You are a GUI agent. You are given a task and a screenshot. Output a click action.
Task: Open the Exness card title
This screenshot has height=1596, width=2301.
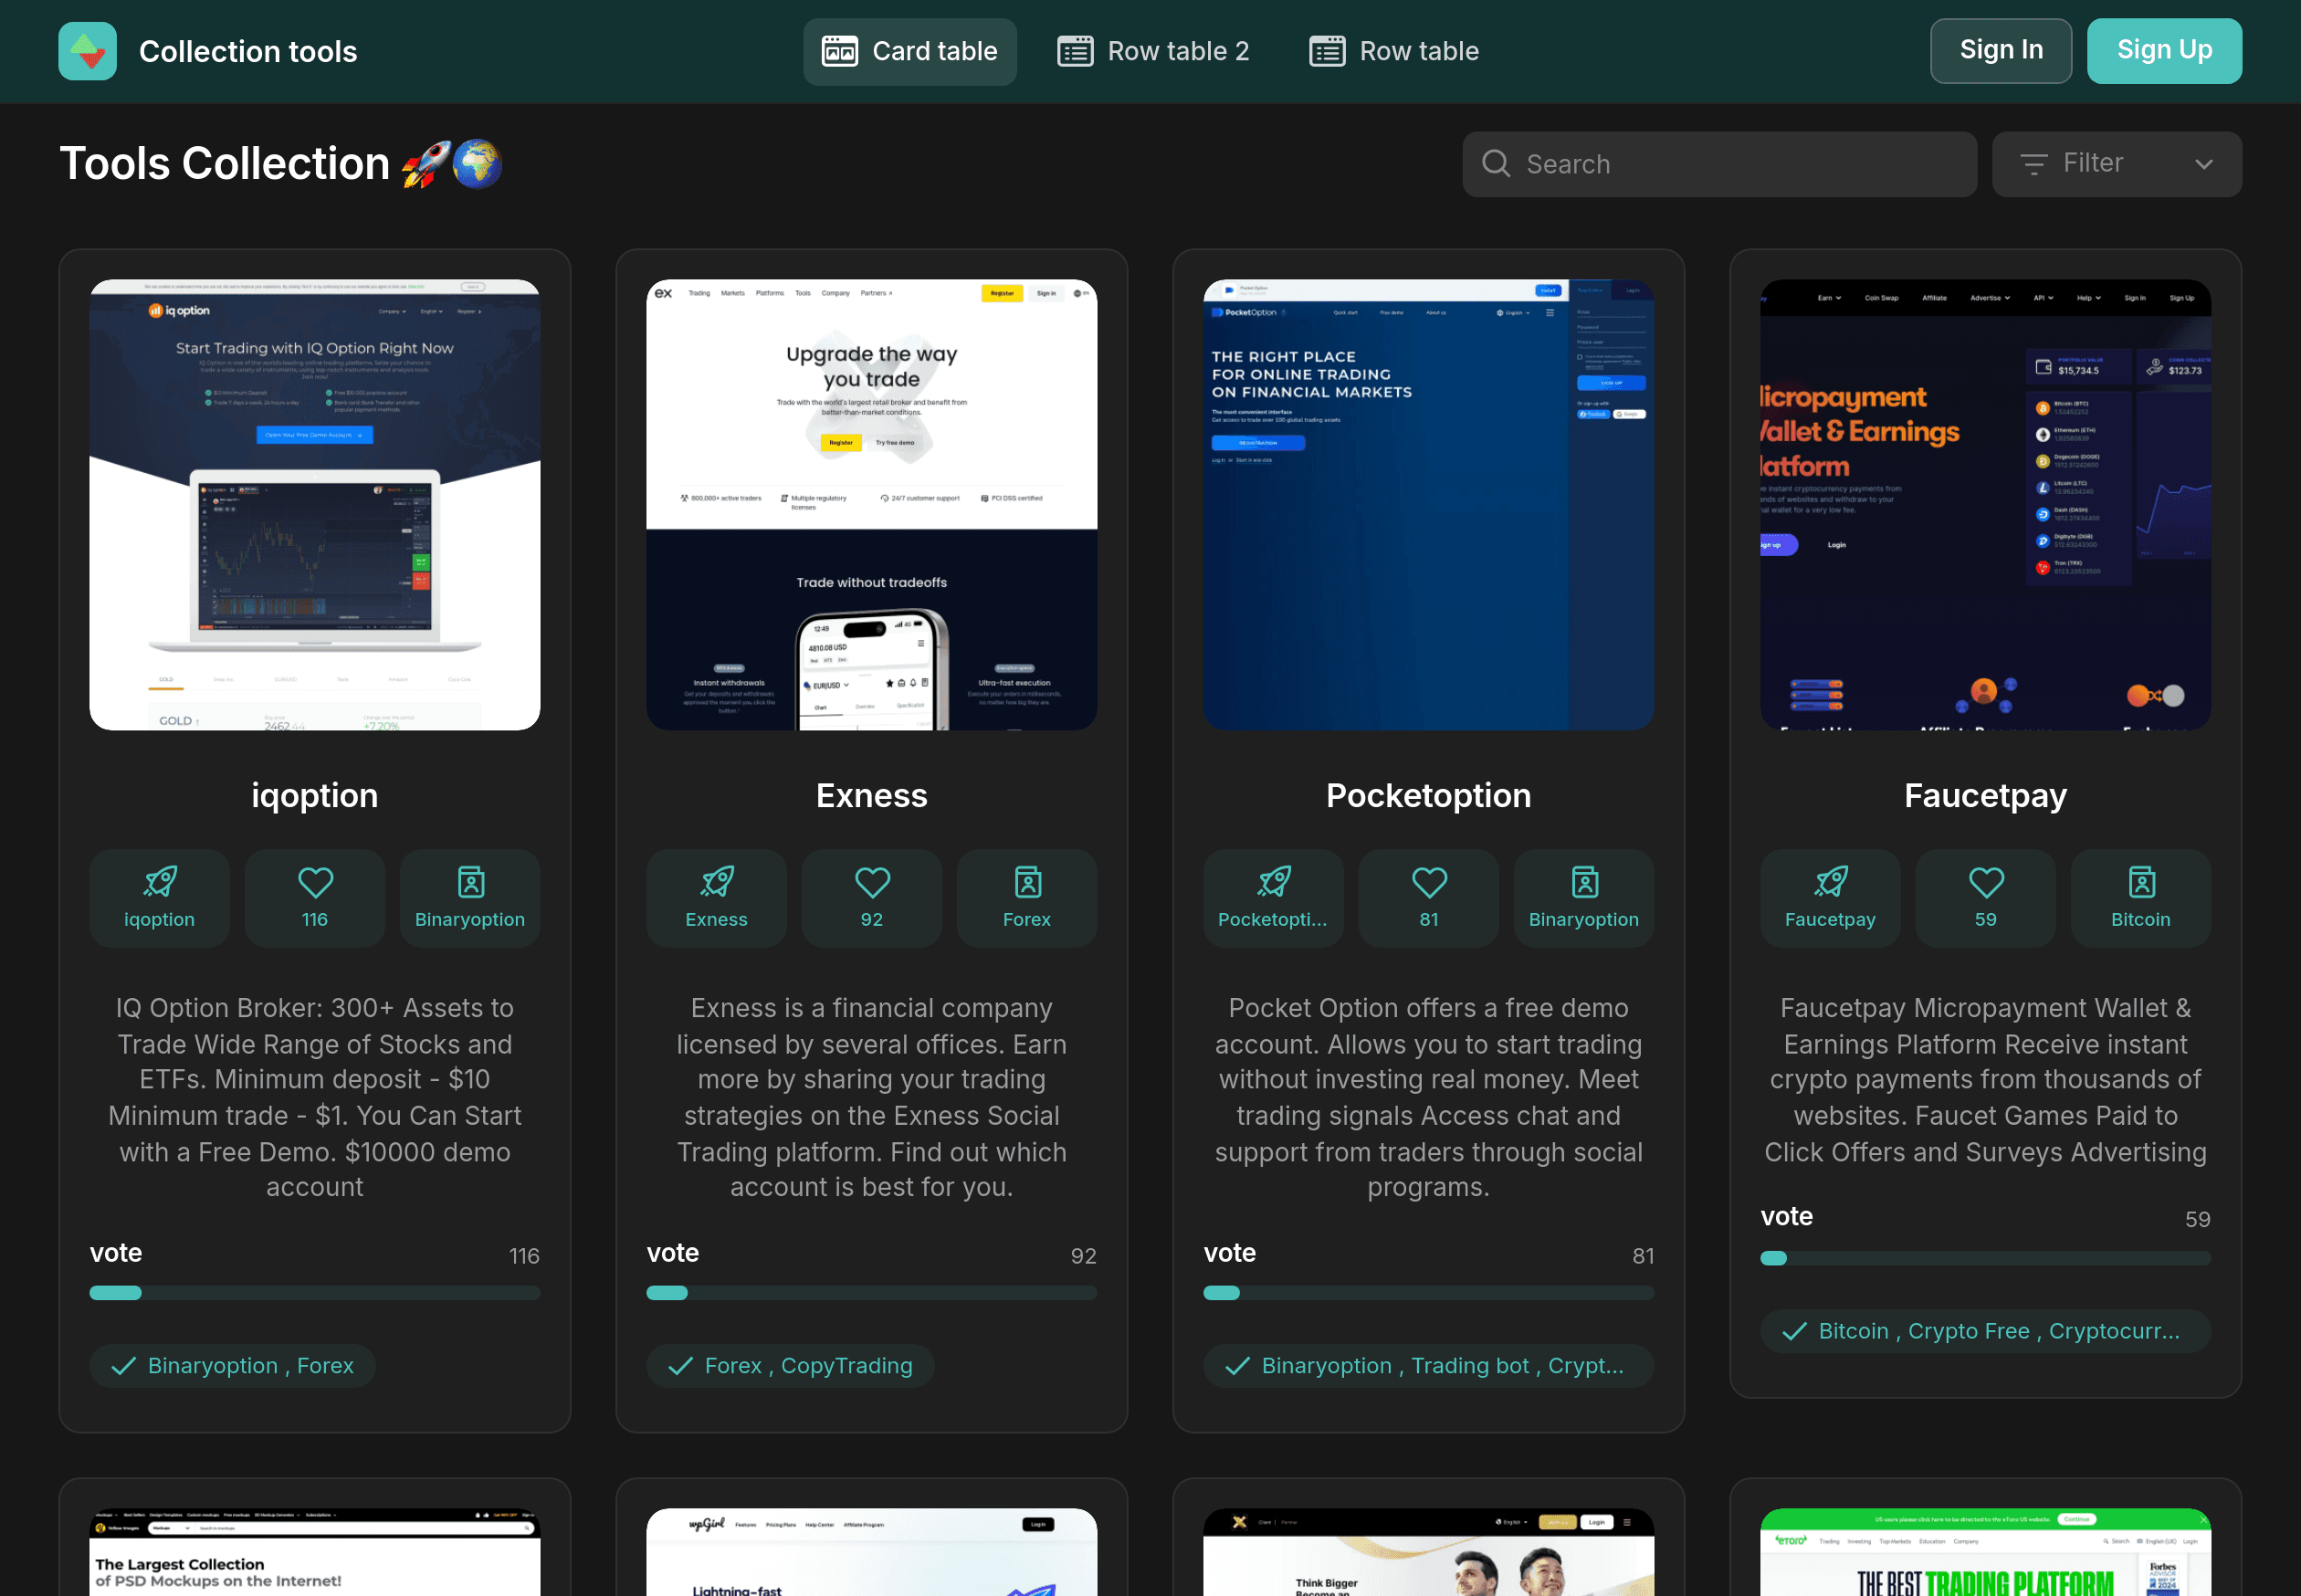click(872, 795)
